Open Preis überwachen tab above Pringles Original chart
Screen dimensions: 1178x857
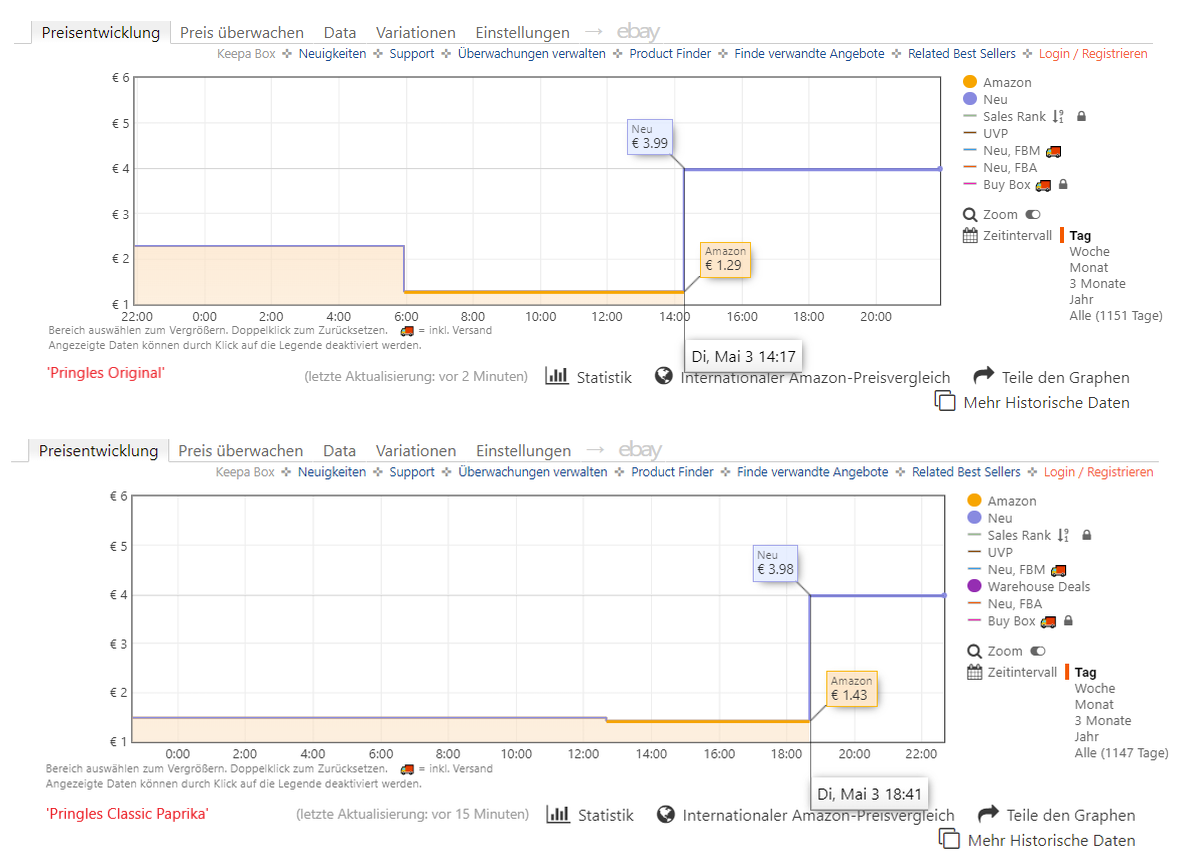(242, 33)
